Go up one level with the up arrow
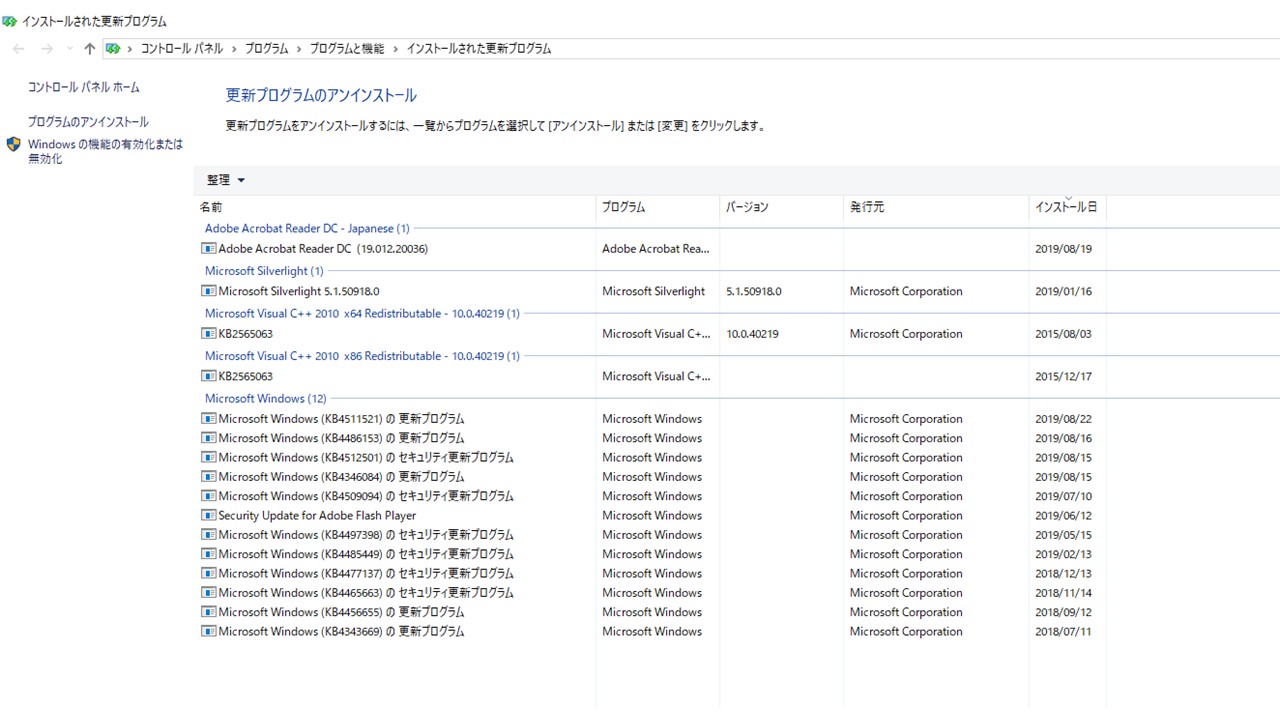This screenshot has height=720, width=1280. click(x=90, y=49)
